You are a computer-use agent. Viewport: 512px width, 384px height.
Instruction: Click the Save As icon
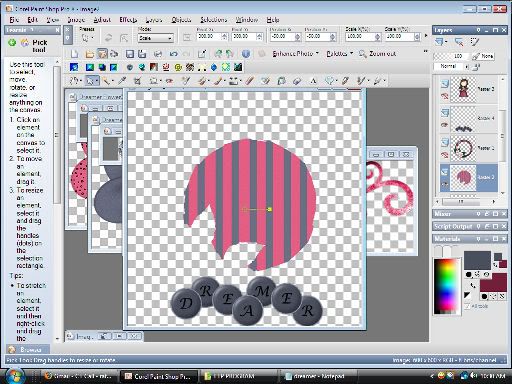142,54
